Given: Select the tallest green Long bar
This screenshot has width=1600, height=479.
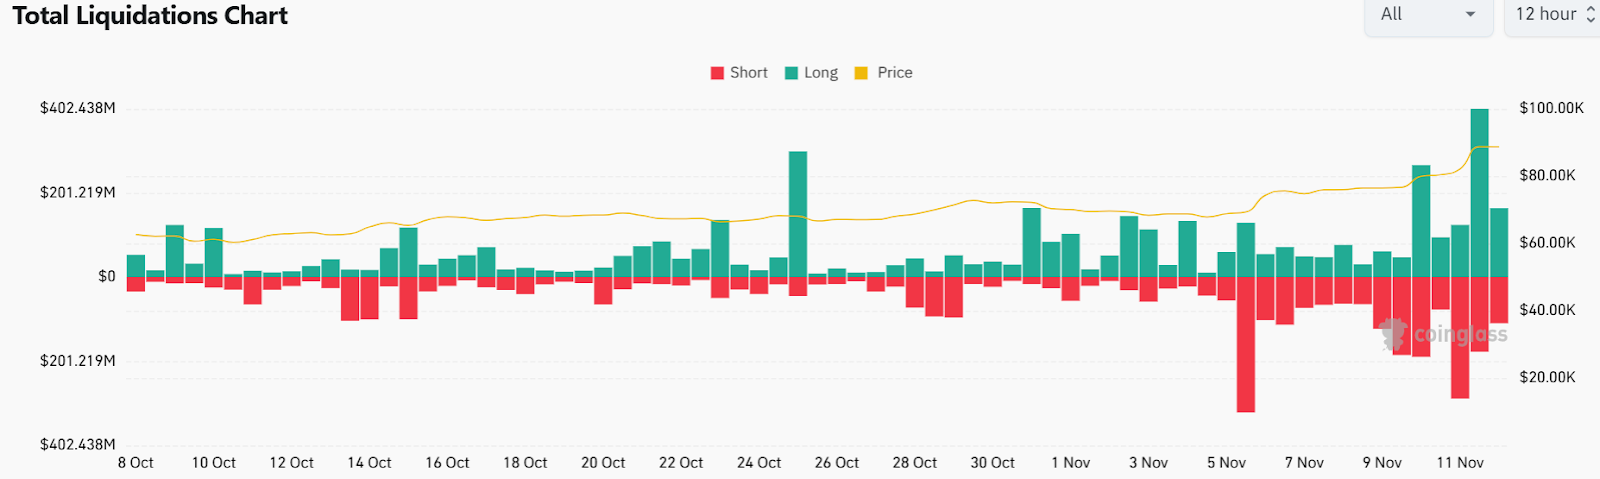Looking at the screenshot, I should [x=1479, y=192].
